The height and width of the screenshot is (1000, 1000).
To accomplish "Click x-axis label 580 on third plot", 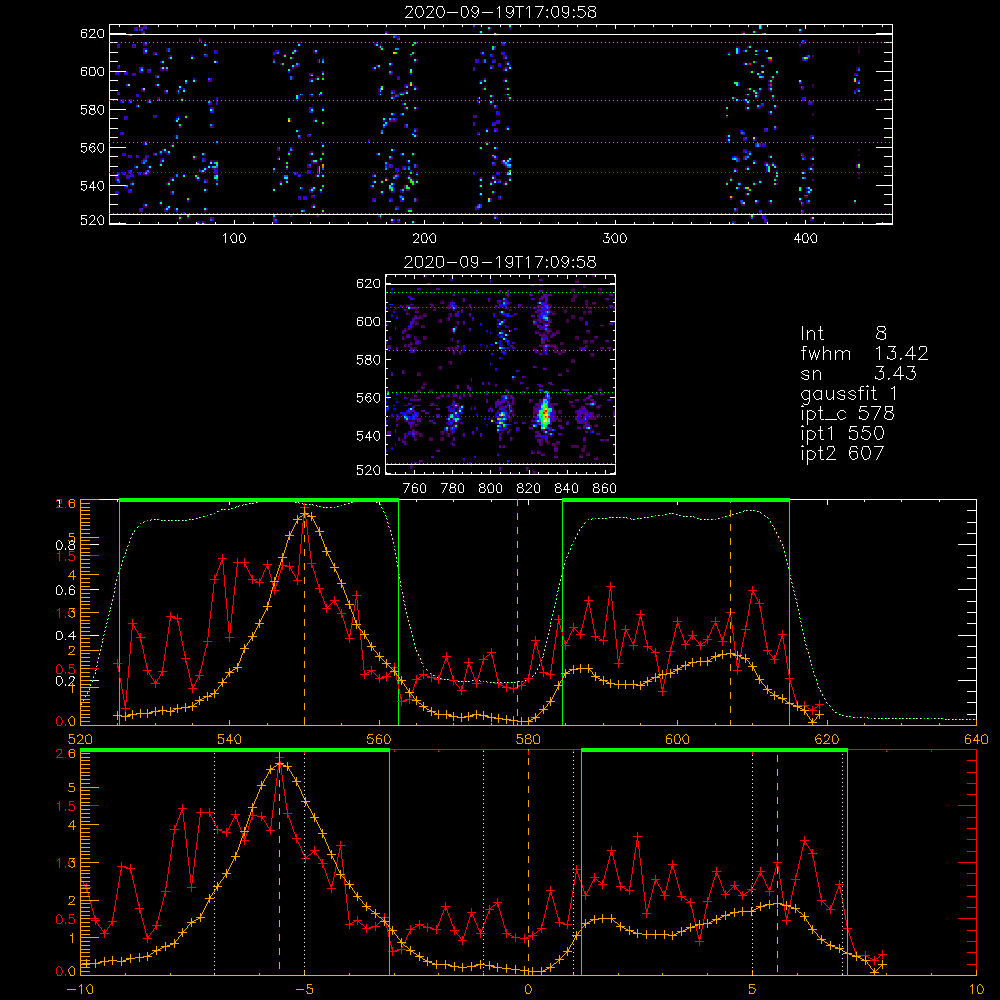I will 528,739.
